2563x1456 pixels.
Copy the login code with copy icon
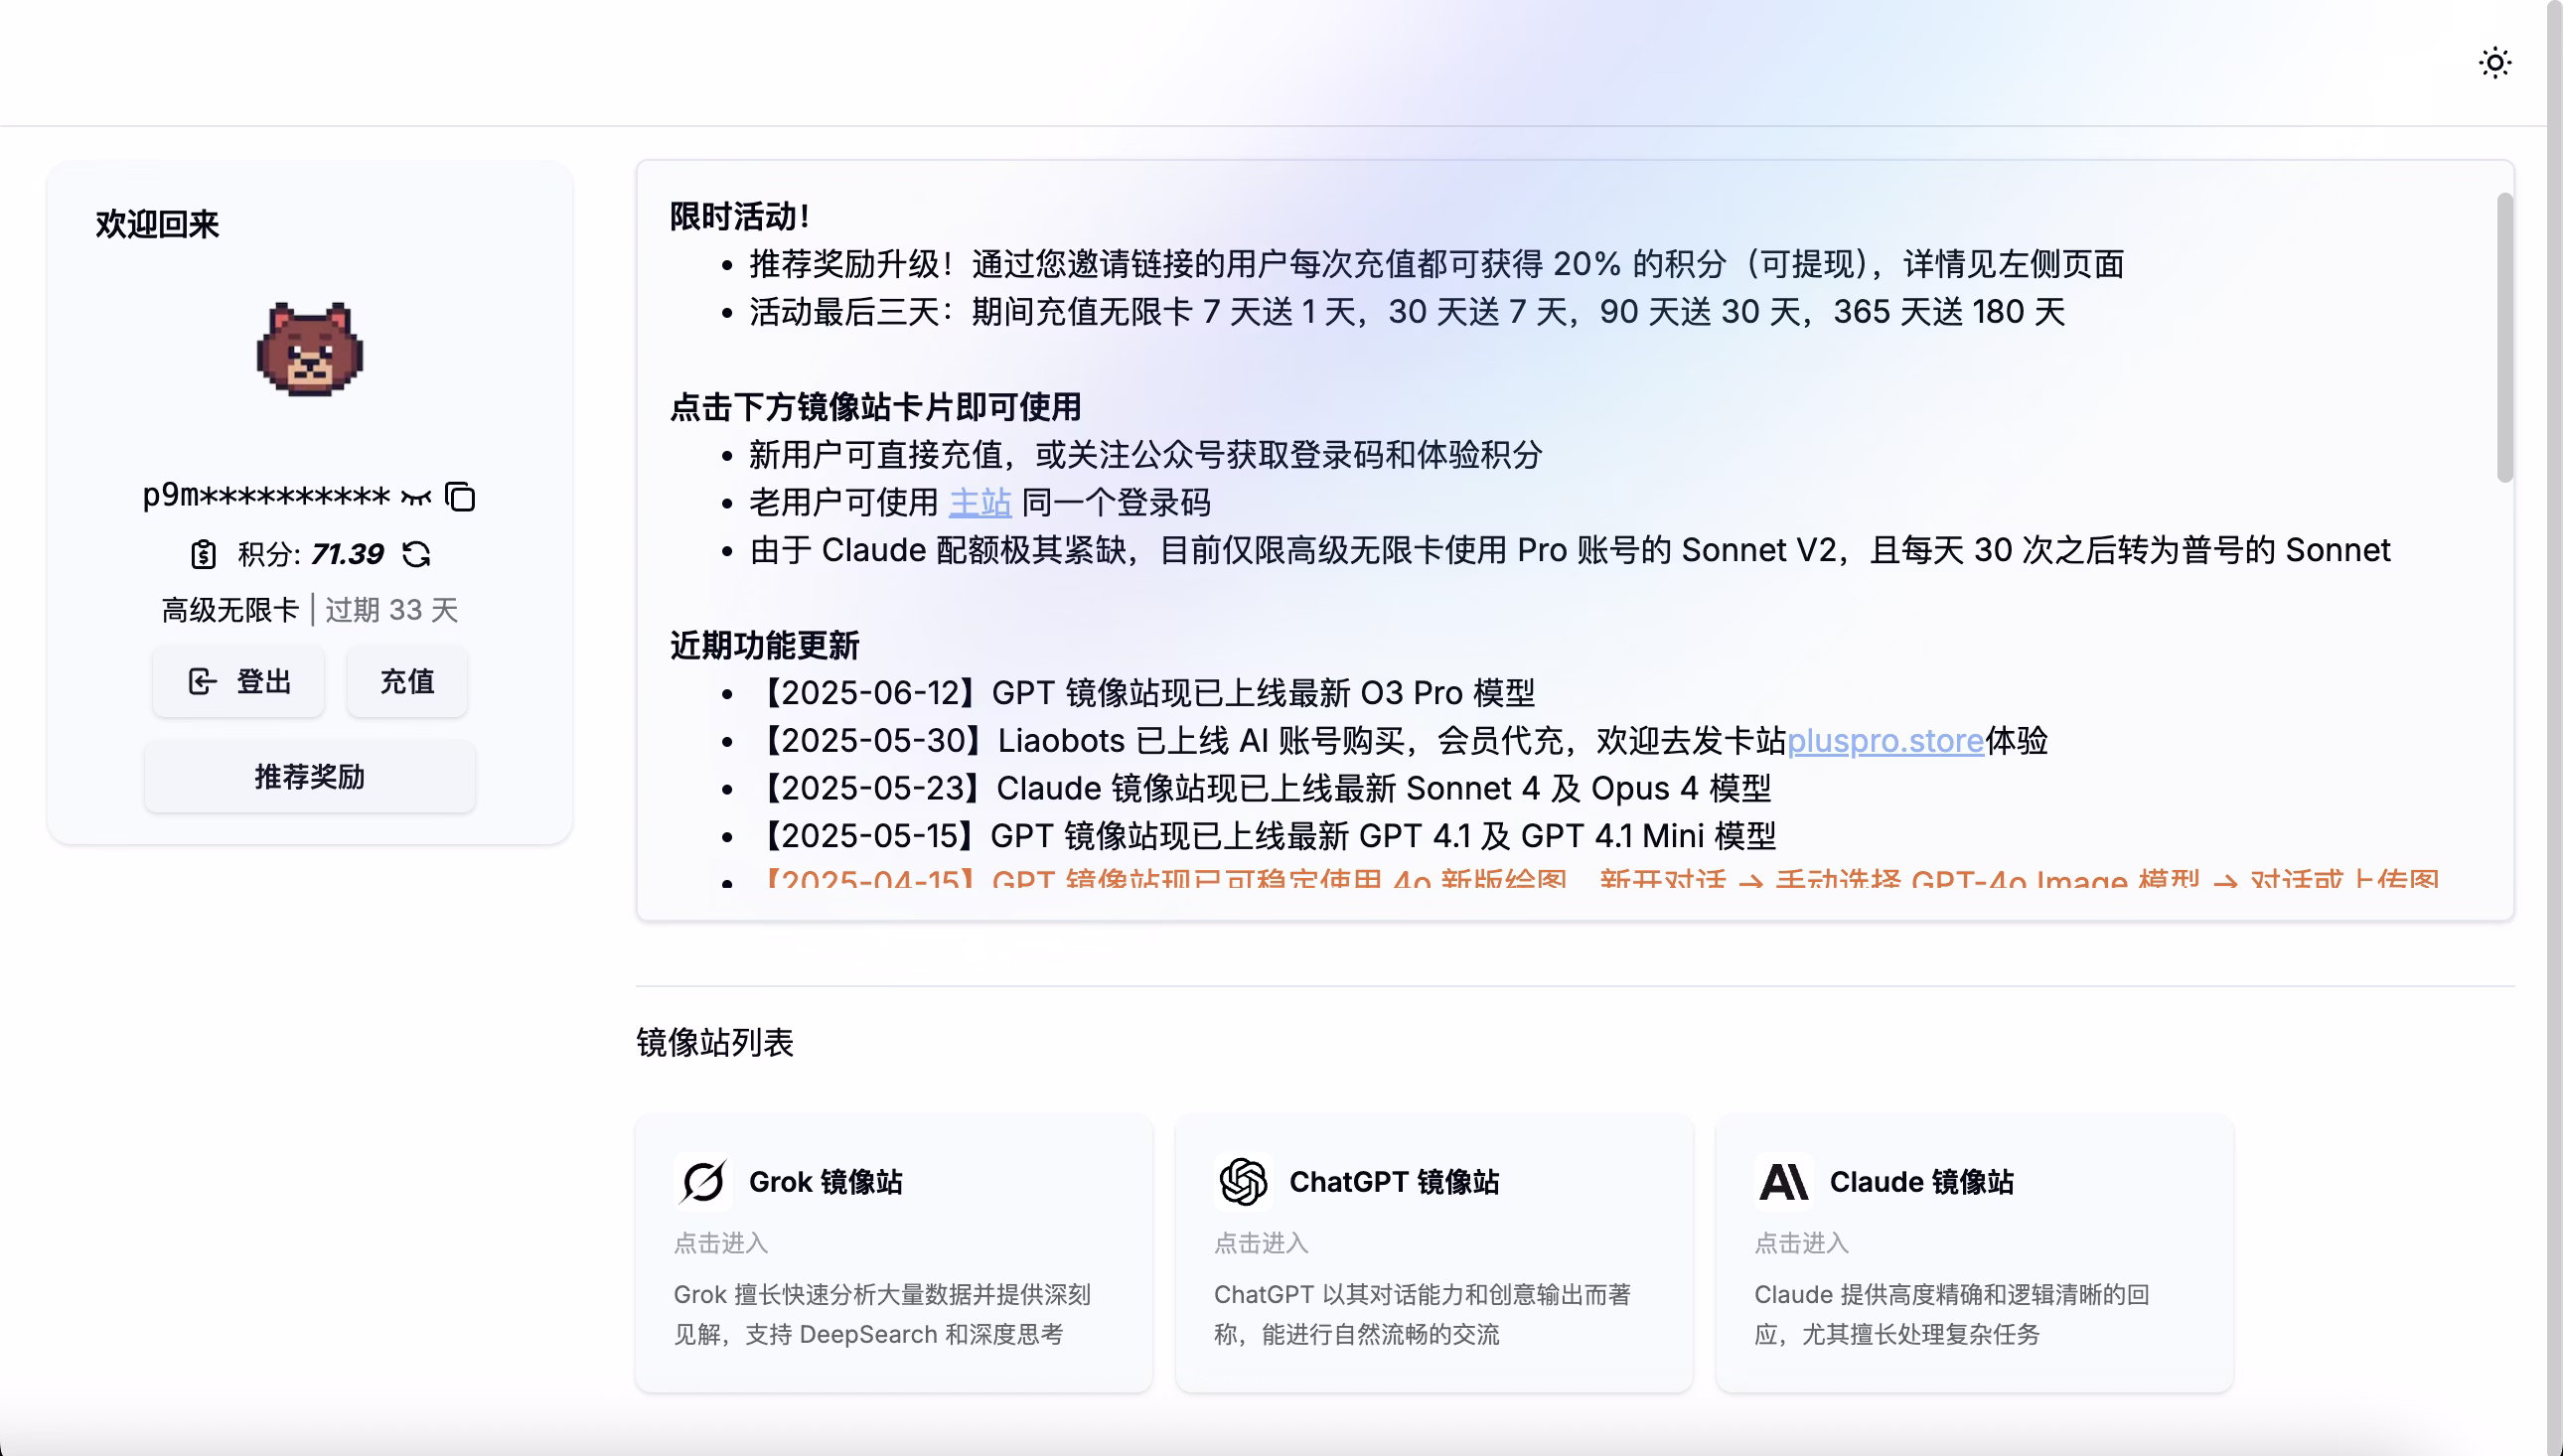[x=460, y=496]
